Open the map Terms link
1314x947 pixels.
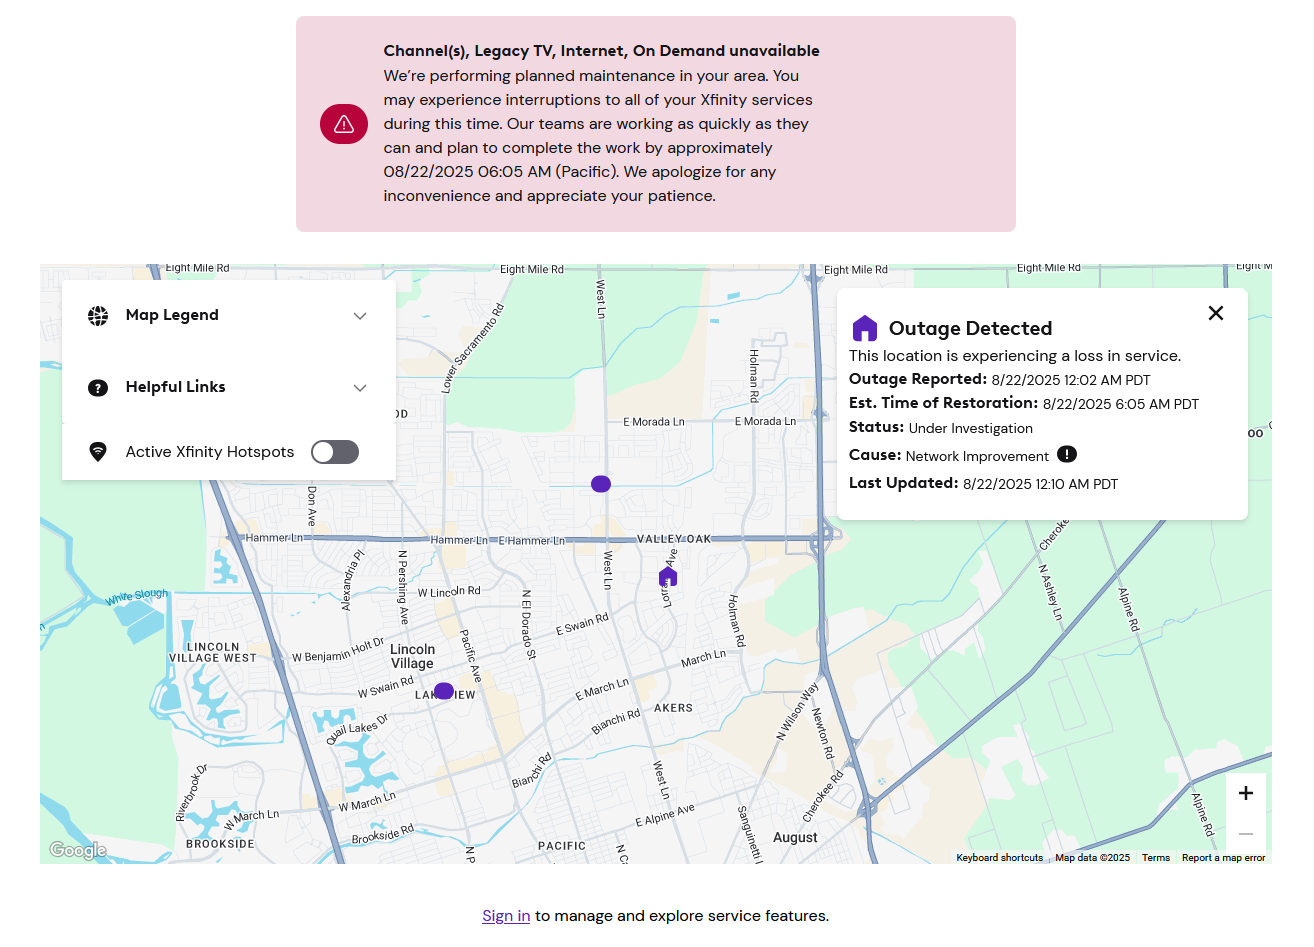1156,858
